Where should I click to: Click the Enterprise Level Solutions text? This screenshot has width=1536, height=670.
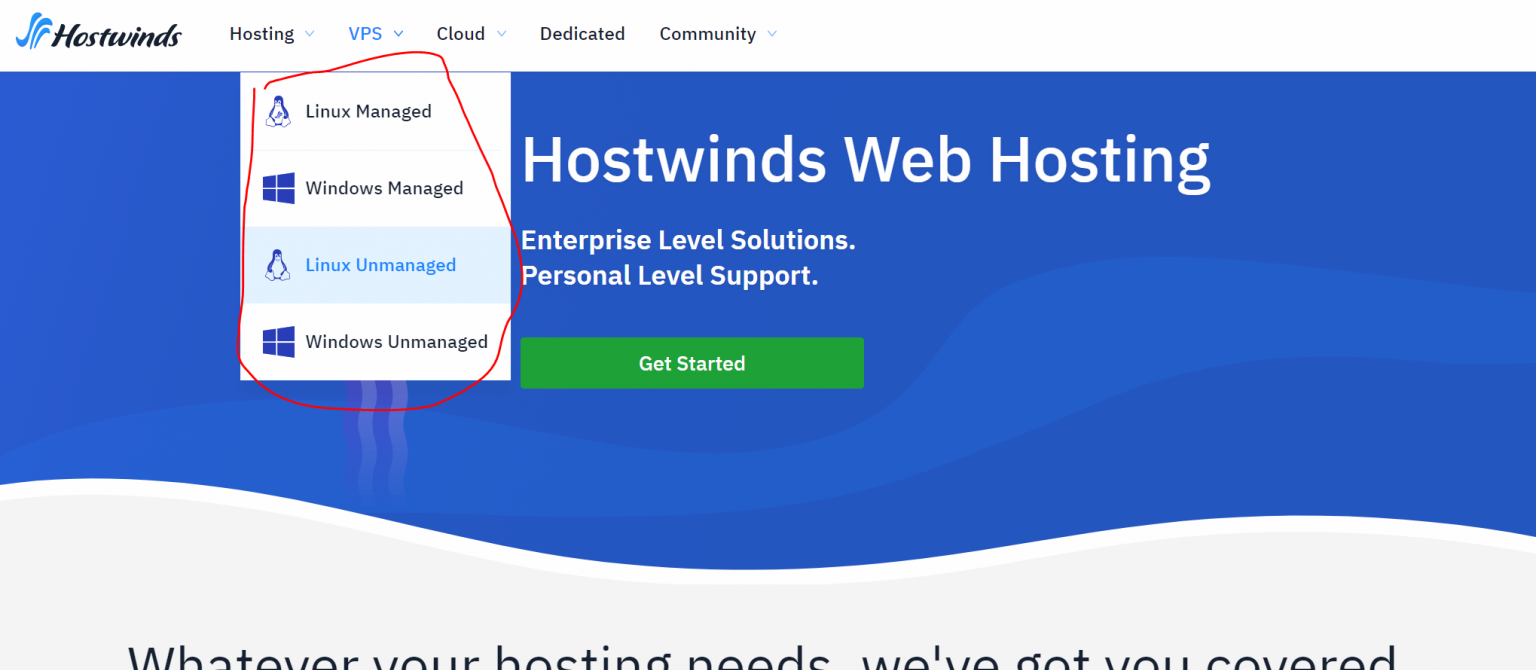[688, 240]
